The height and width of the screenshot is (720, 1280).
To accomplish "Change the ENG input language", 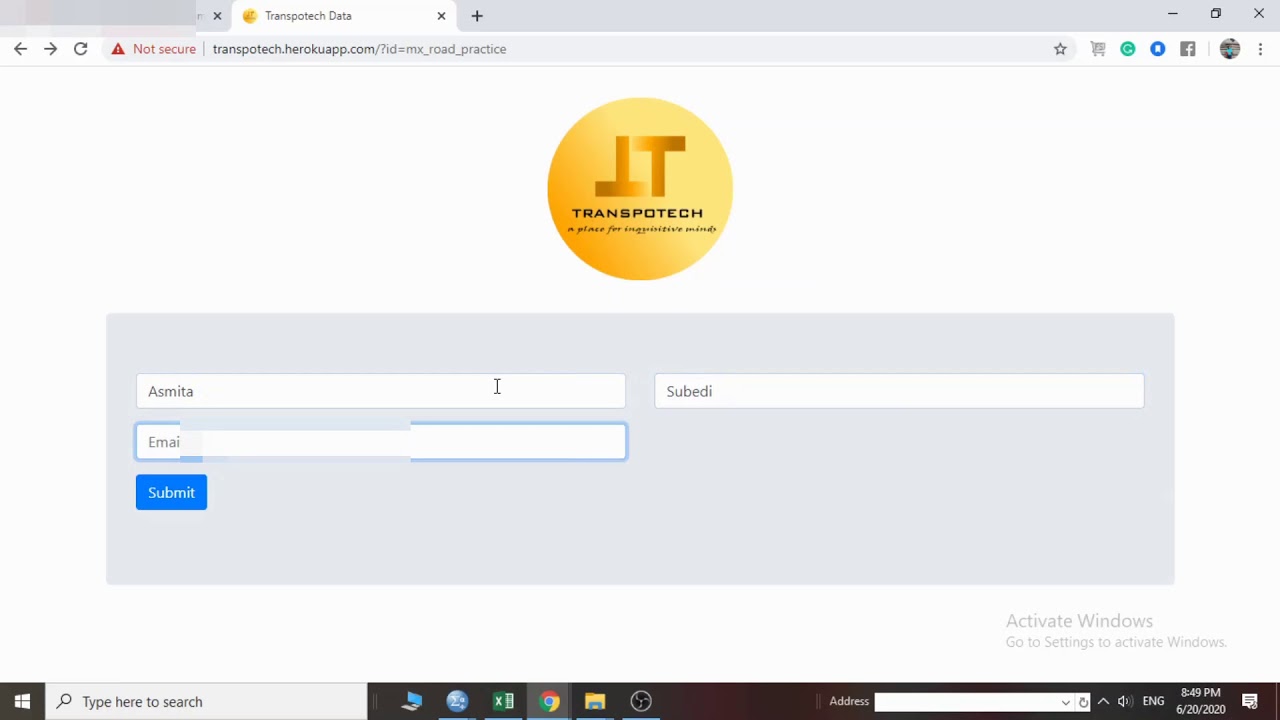I will pyautogui.click(x=1153, y=701).
